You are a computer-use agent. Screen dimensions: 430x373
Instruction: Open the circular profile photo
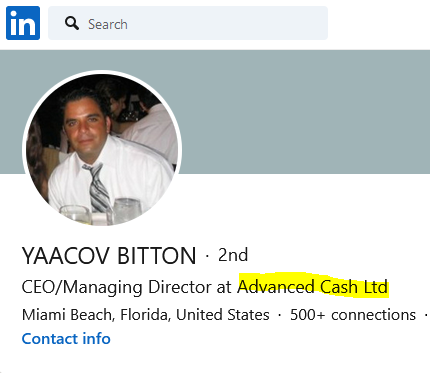coord(102,148)
